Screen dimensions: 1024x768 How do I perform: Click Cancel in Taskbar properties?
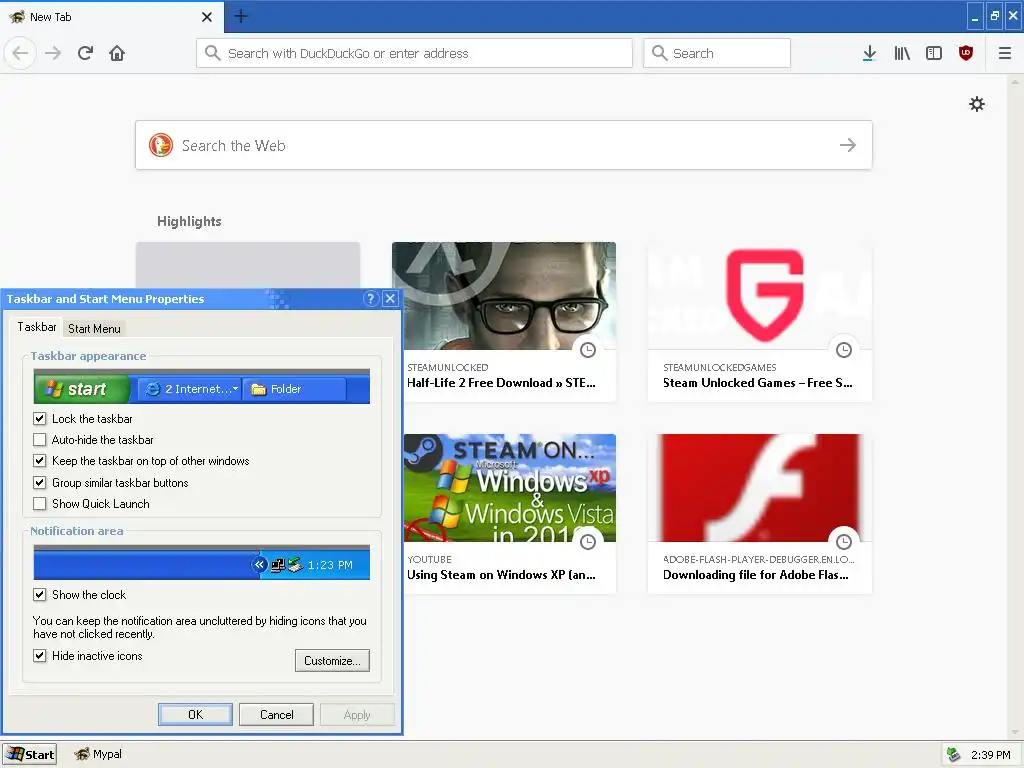276,714
